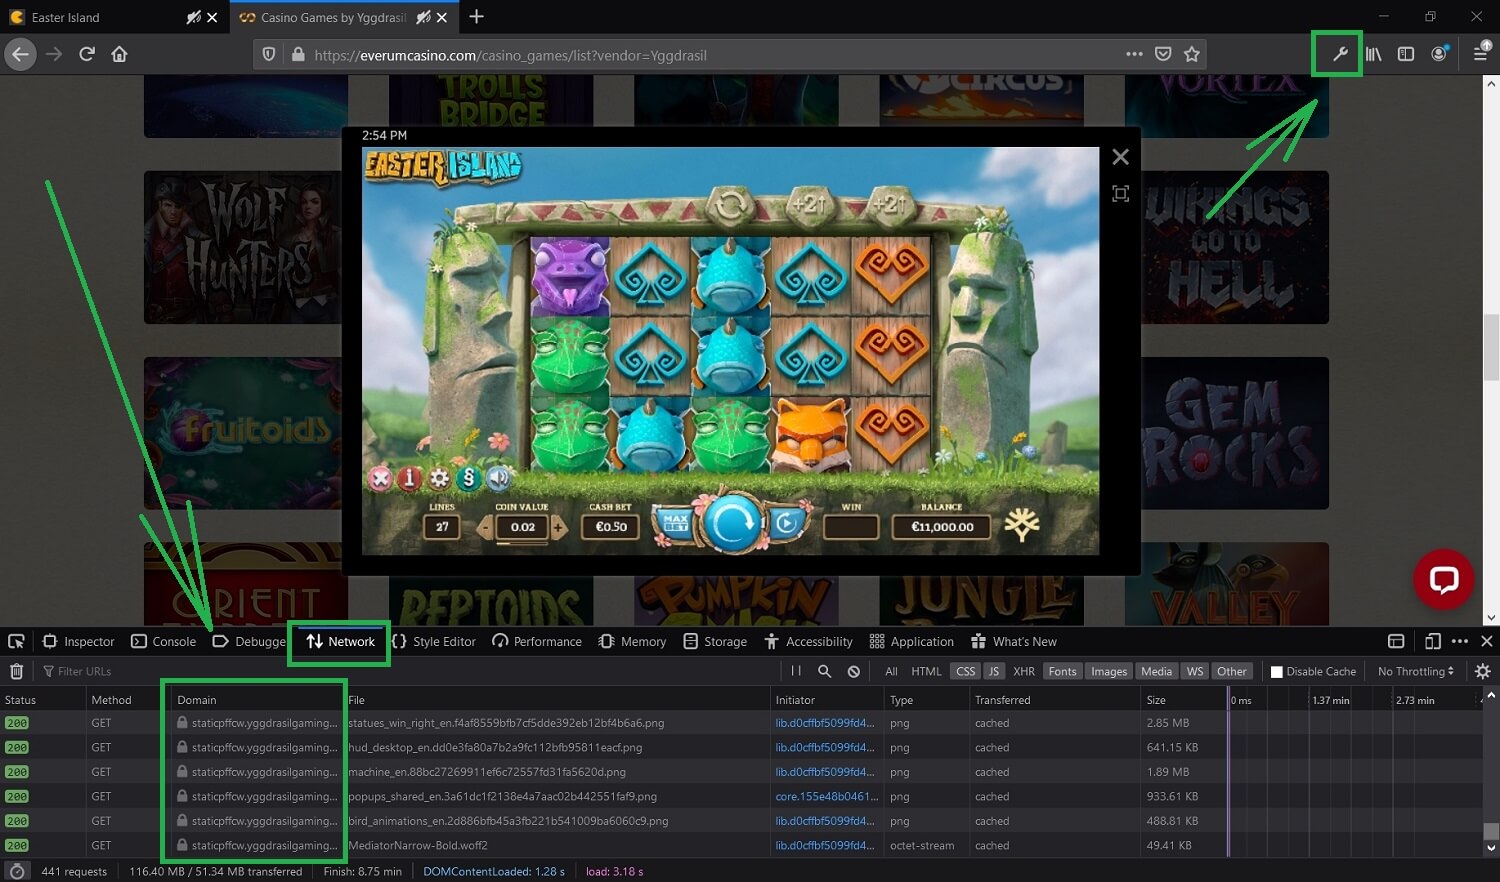Image resolution: width=1500 pixels, height=882 pixels.
Task: Mute the Easter Island game sound
Action: point(499,478)
